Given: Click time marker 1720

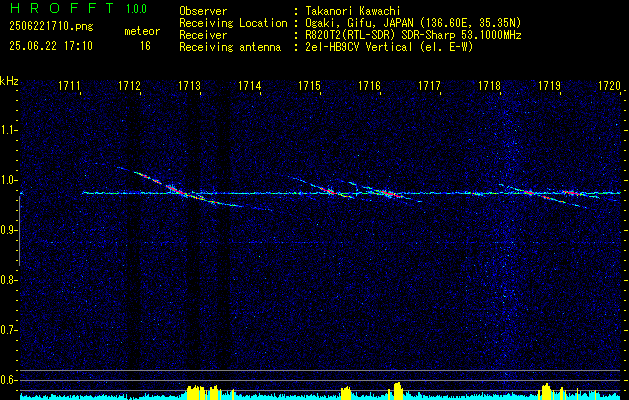Looking at the screenshot, I should point(609,86).
